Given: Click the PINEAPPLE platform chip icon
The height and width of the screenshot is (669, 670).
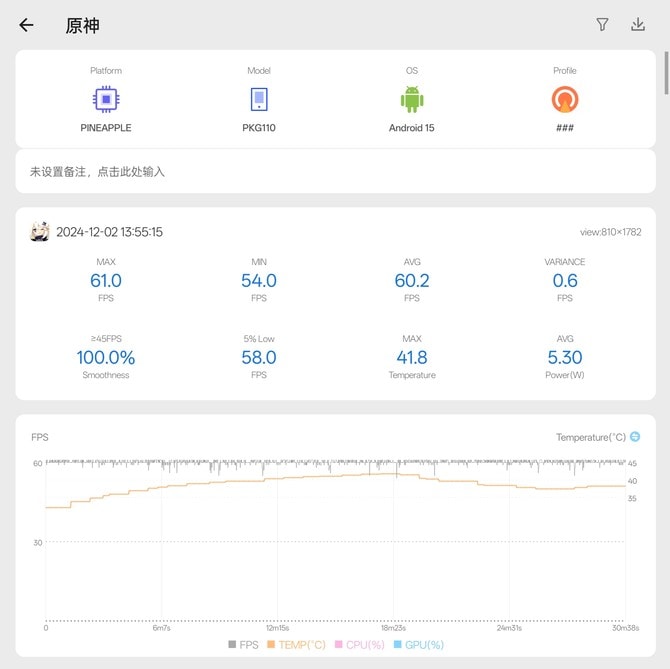Looking at the screenshot, I should pos(106,99).
